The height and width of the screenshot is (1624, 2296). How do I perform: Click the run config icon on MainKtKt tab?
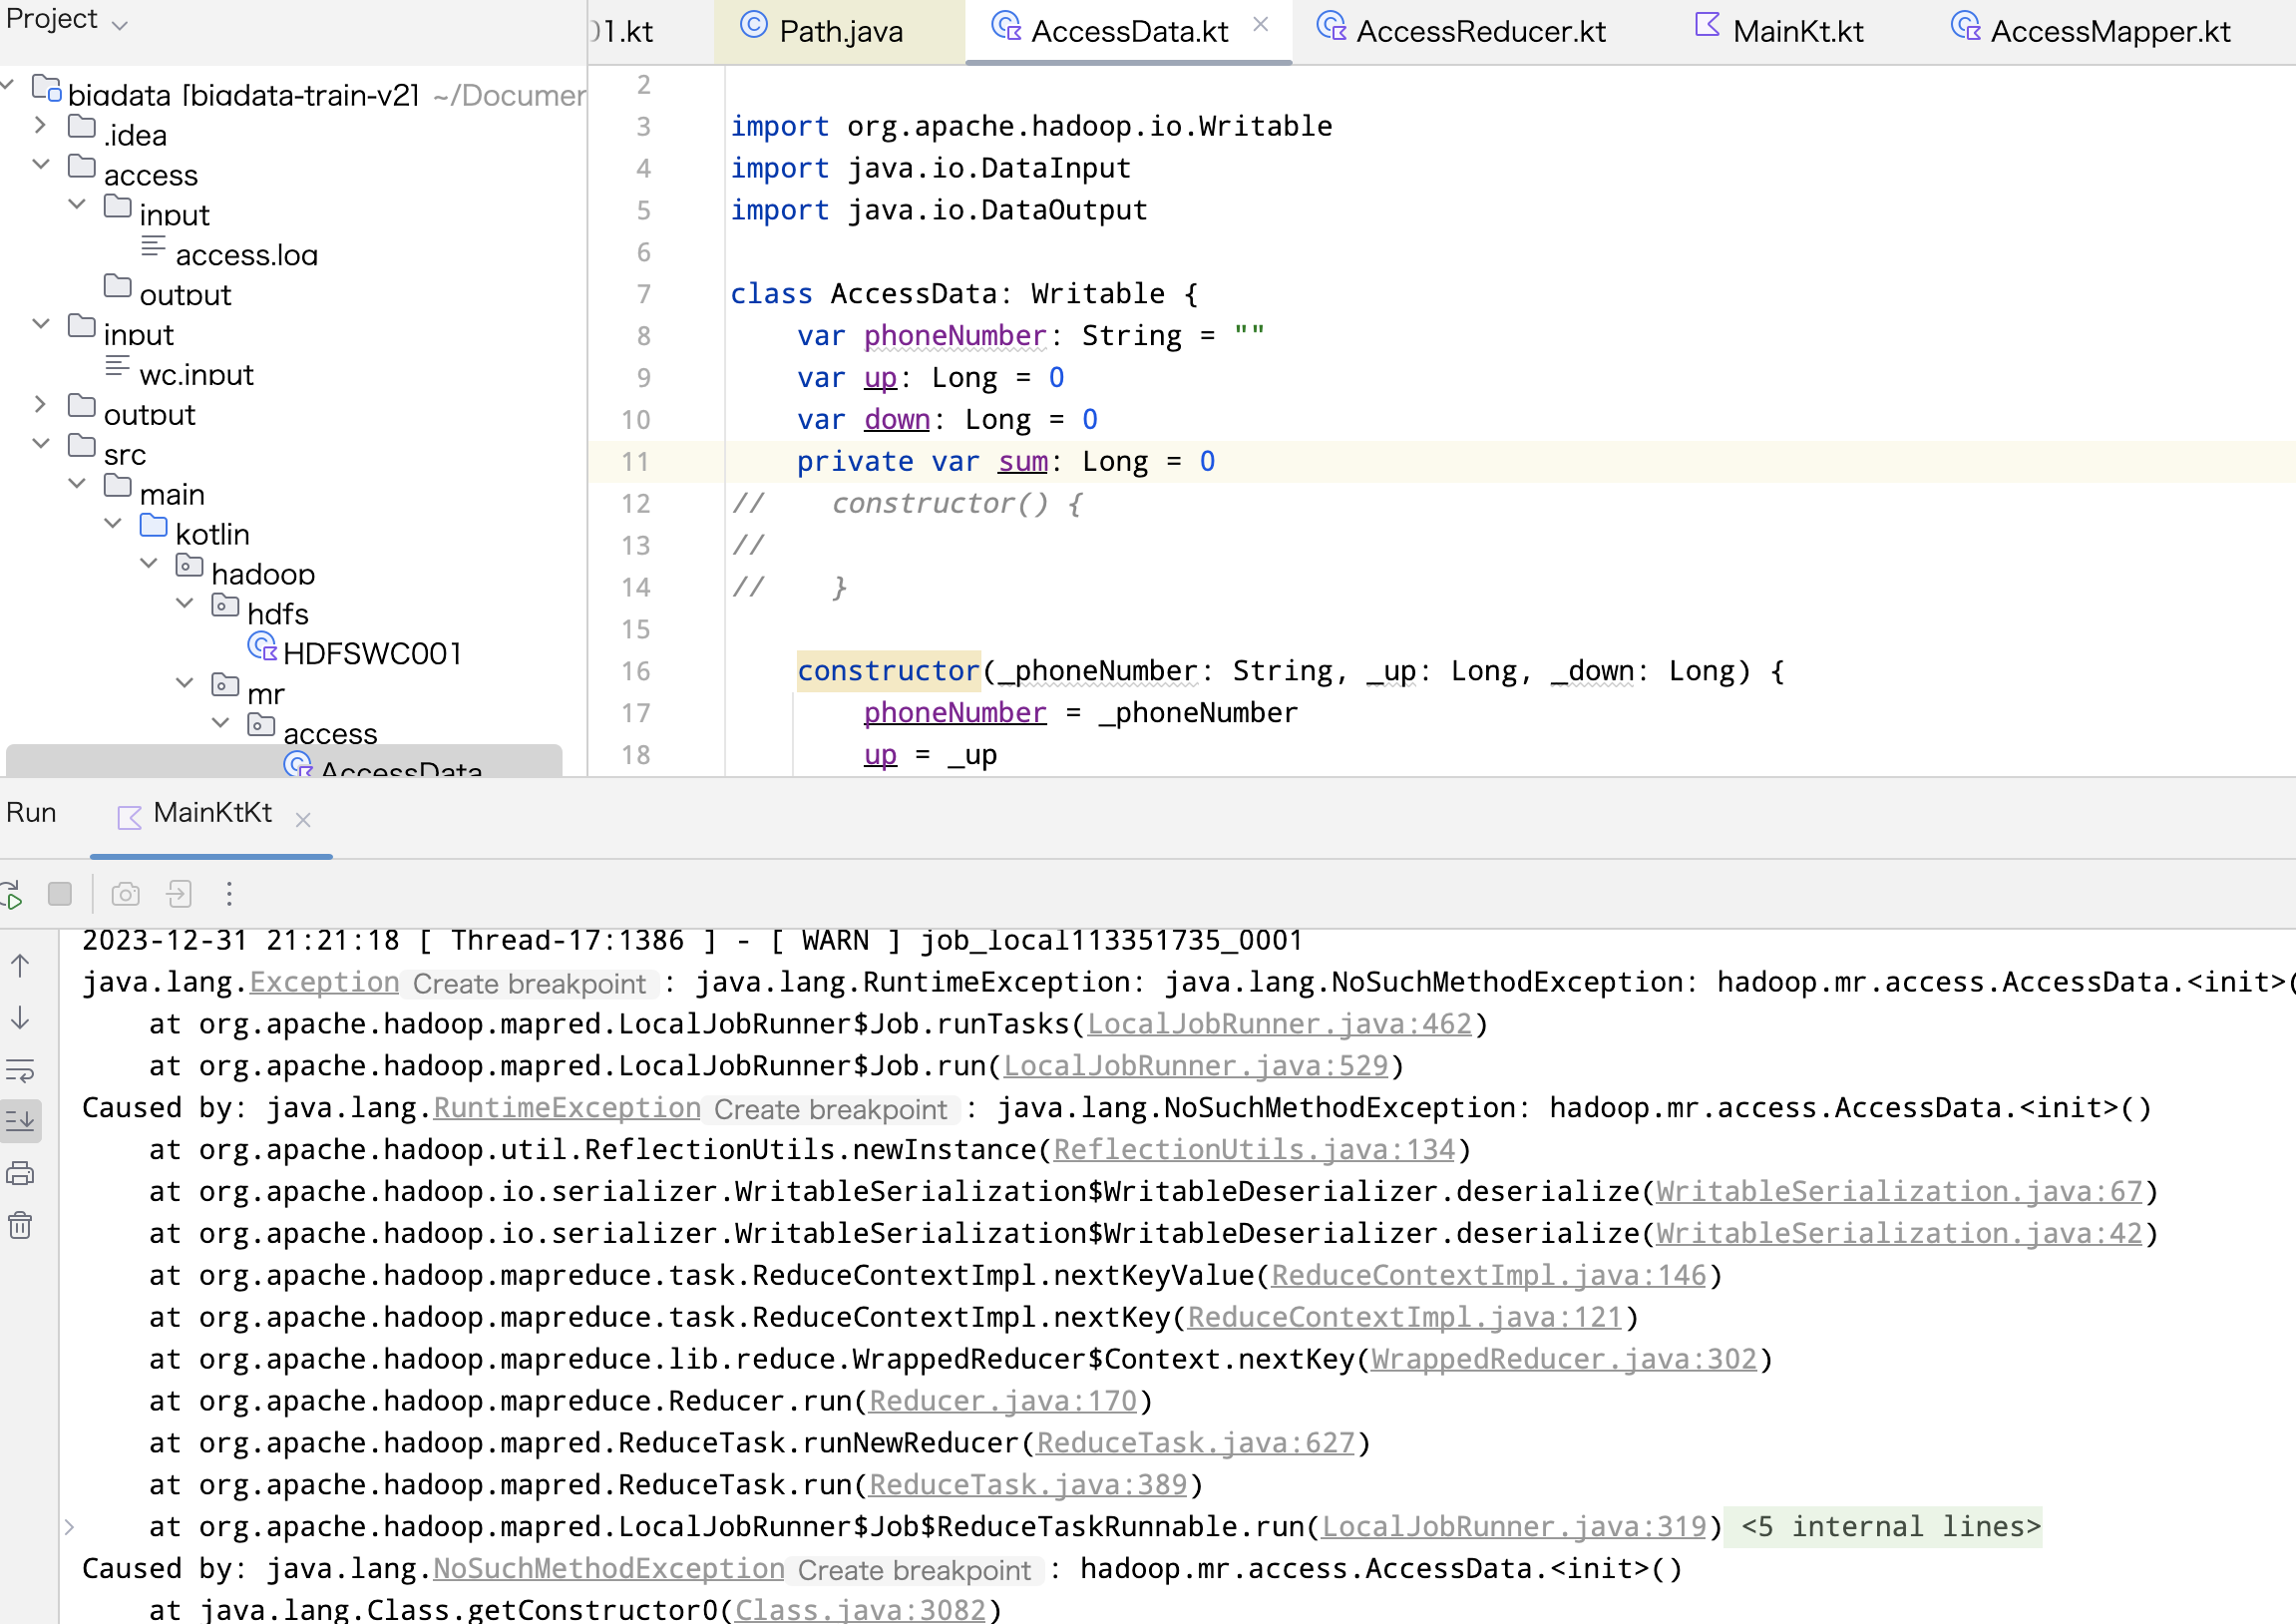(x=129, y=818)
